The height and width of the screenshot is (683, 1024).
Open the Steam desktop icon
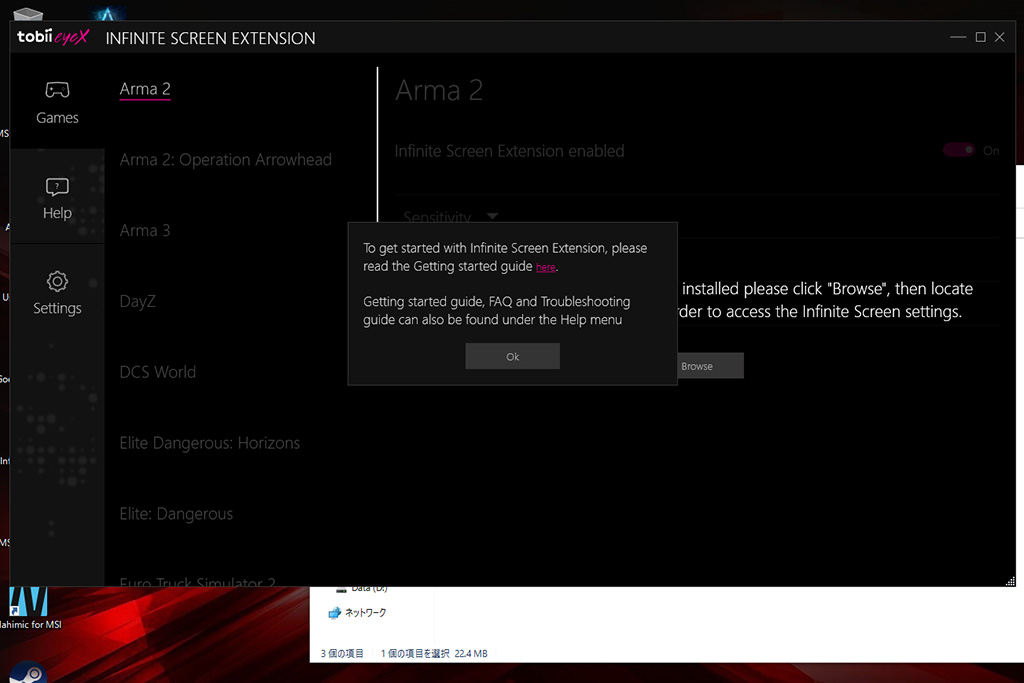coord(27,673)
